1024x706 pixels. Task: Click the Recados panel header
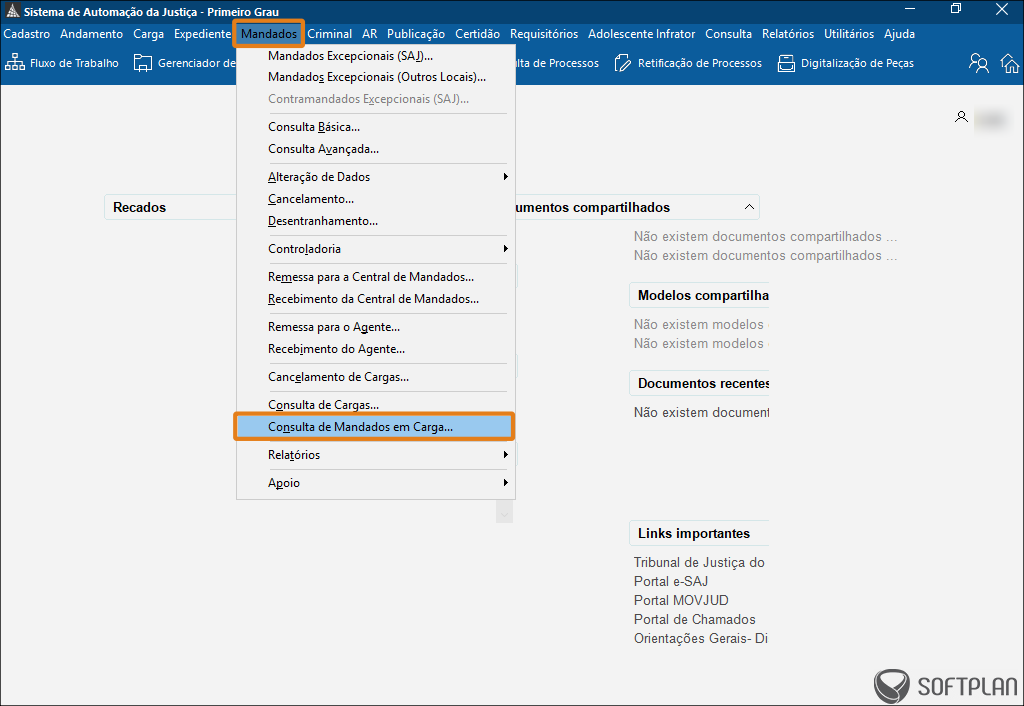(x=140, y=207)
